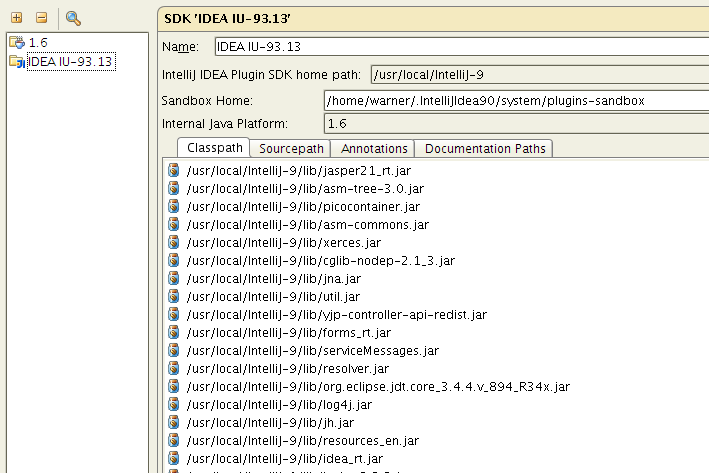This screenshot has width=709, height=473.
Task: Select the 1.6 SDK entry
Action: (38, 43)
